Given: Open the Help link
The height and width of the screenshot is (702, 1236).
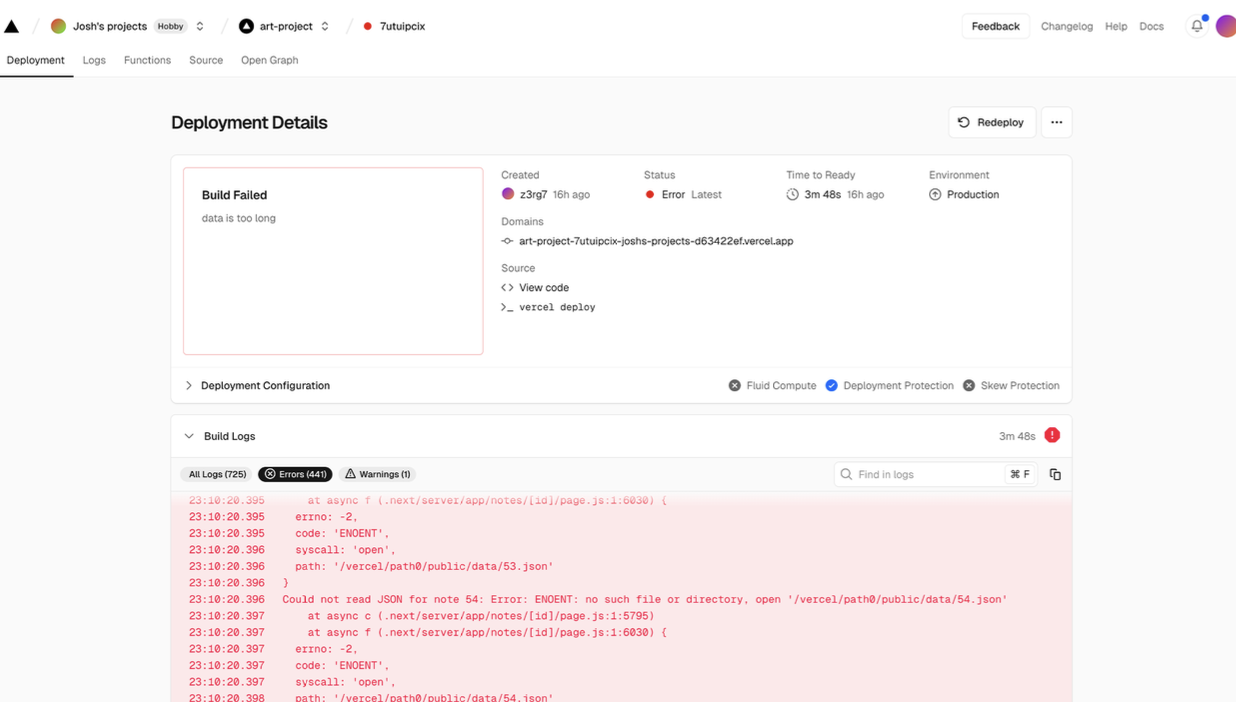Looking at the screenshot, I should [x=1116, y=26].
